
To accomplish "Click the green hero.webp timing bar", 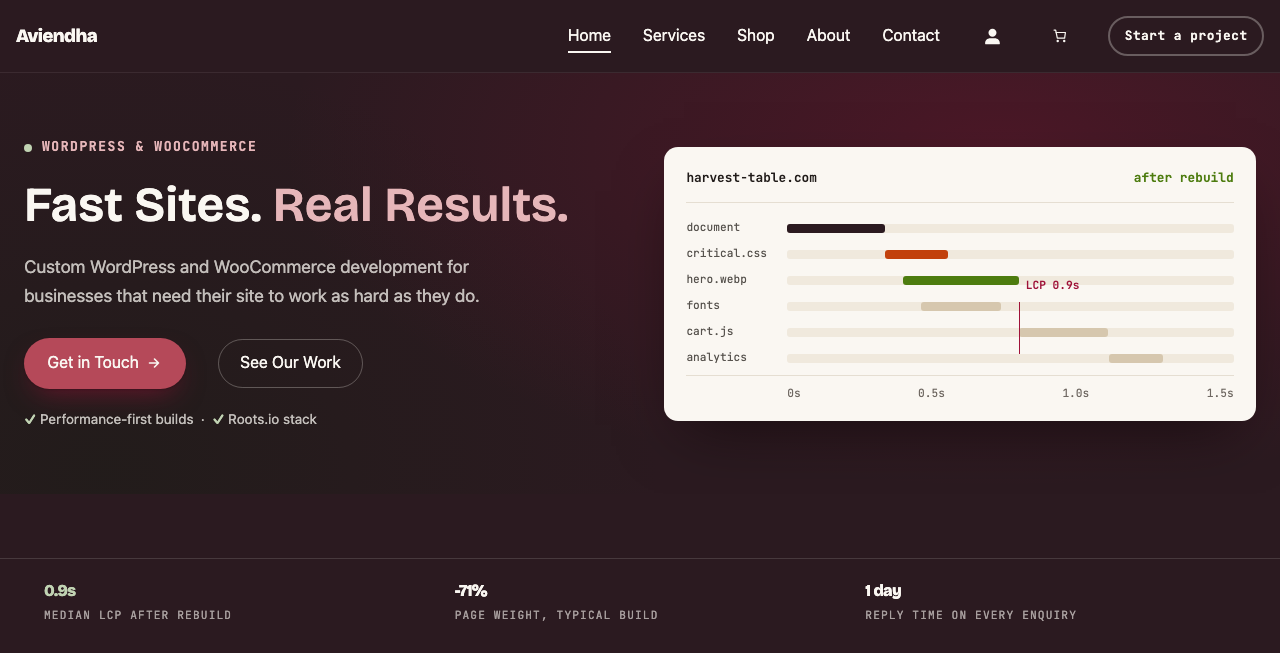I will tap(961, 280).
